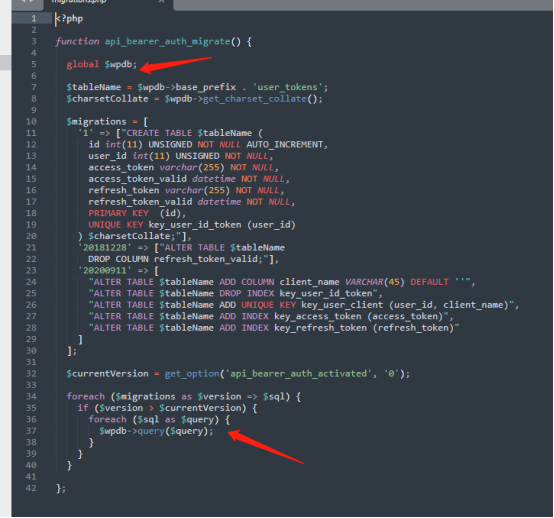Viewport: 554px width, 518px height.
Task: Click '$tableName' at start of line 7
Action: 94,87
